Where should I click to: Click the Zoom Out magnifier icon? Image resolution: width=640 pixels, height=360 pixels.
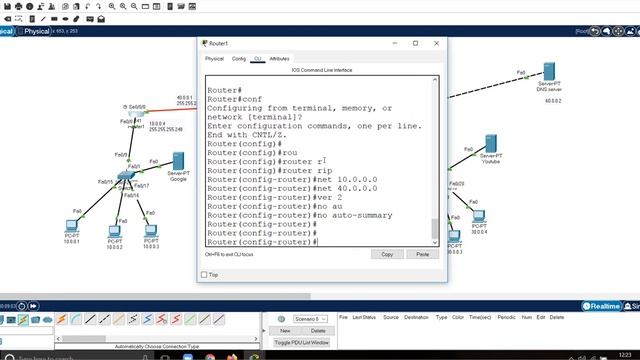[134, 7]
